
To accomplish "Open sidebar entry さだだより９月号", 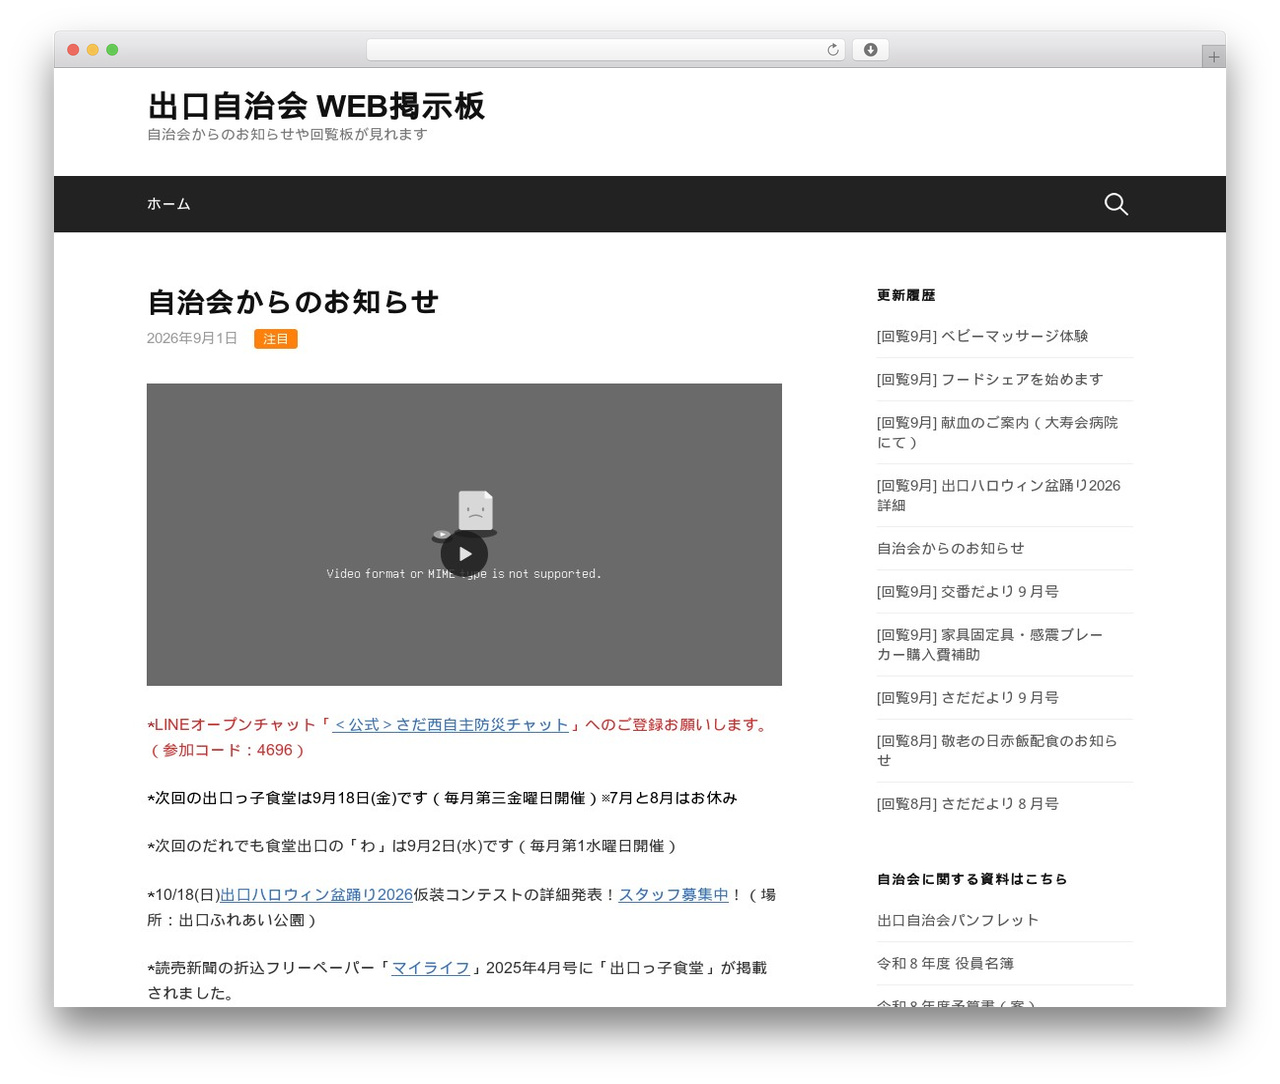I will coord(967,697).
